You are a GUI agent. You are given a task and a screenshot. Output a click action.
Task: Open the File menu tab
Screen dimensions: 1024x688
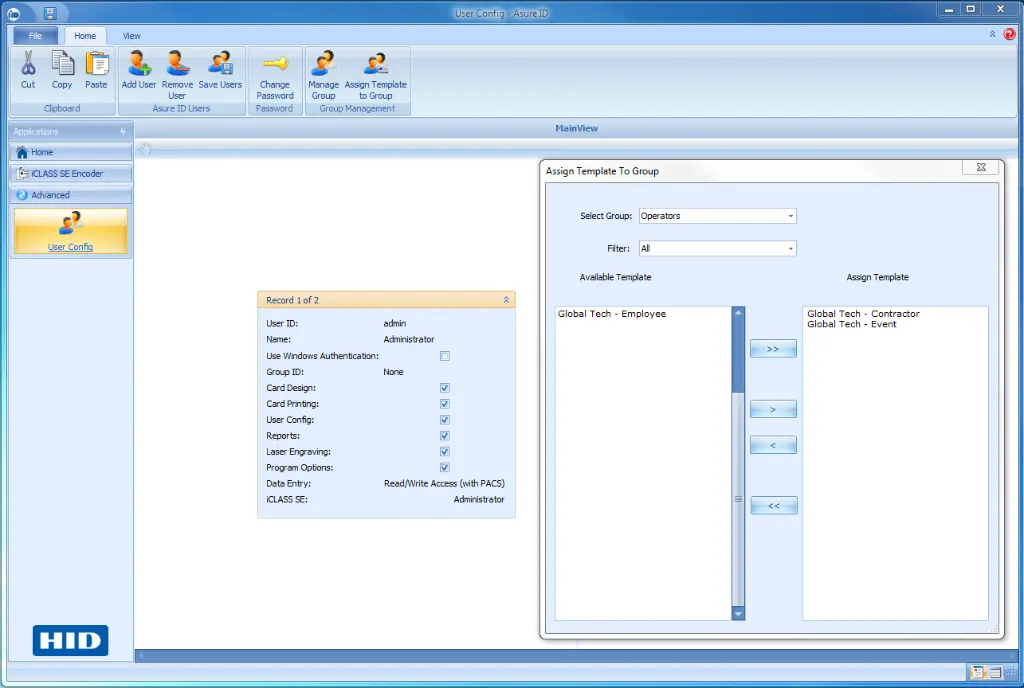tap(35, 36)
